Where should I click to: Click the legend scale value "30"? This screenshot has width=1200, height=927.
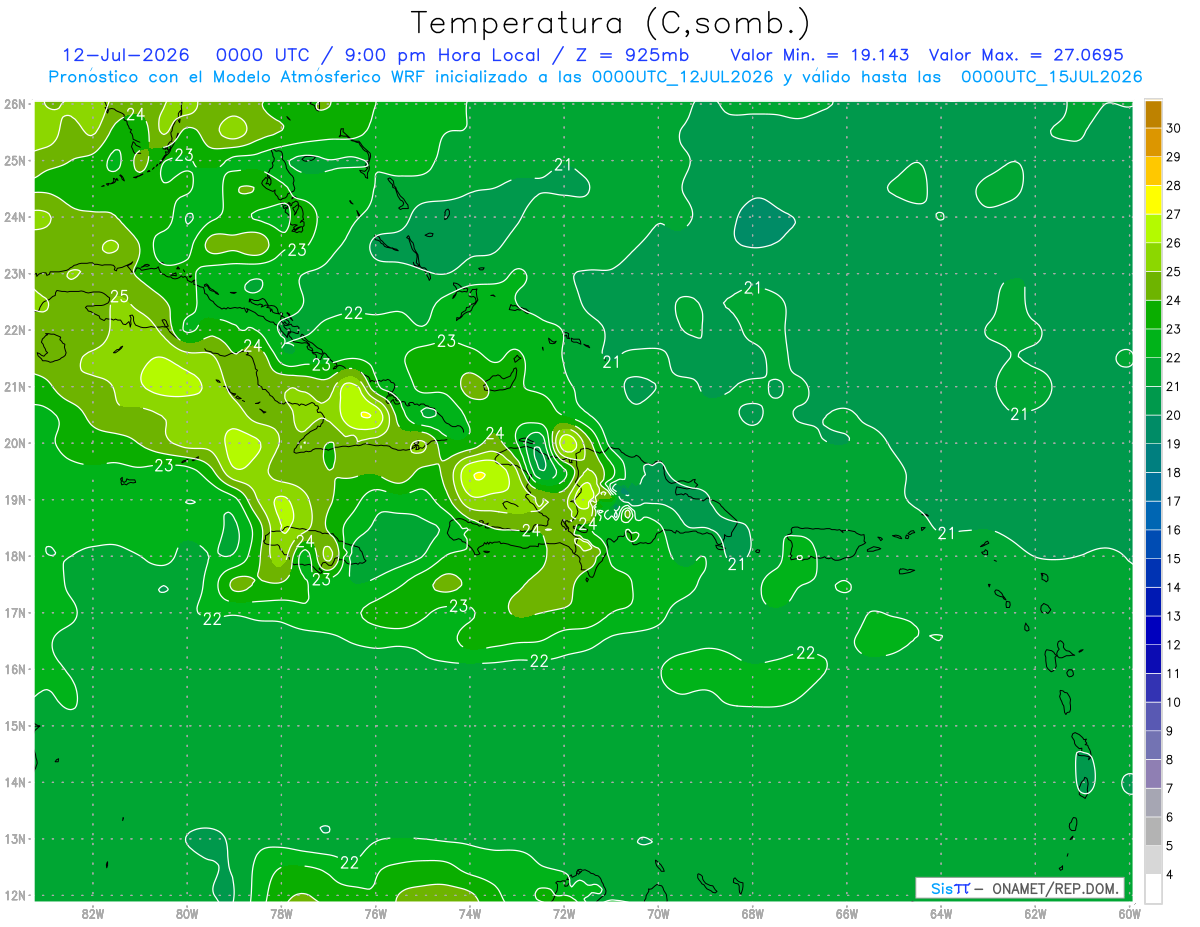coord(1174,128)
